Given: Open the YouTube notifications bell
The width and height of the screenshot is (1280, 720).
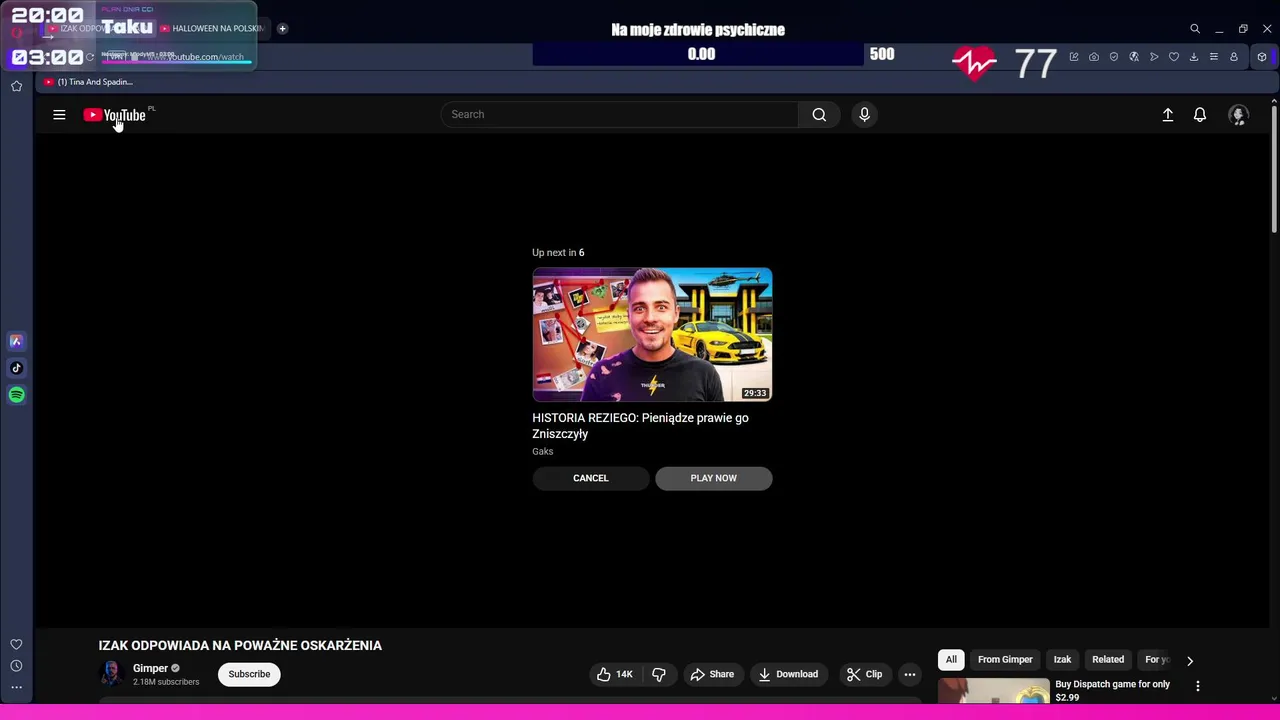Looking at the screenshot, I should click(1200, 115).
